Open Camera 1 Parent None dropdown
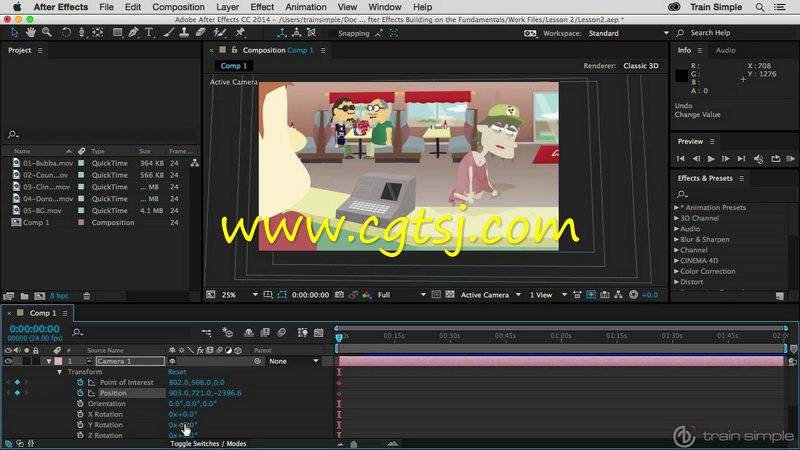Viewport: 800px width, 450px height. point(294,361)
